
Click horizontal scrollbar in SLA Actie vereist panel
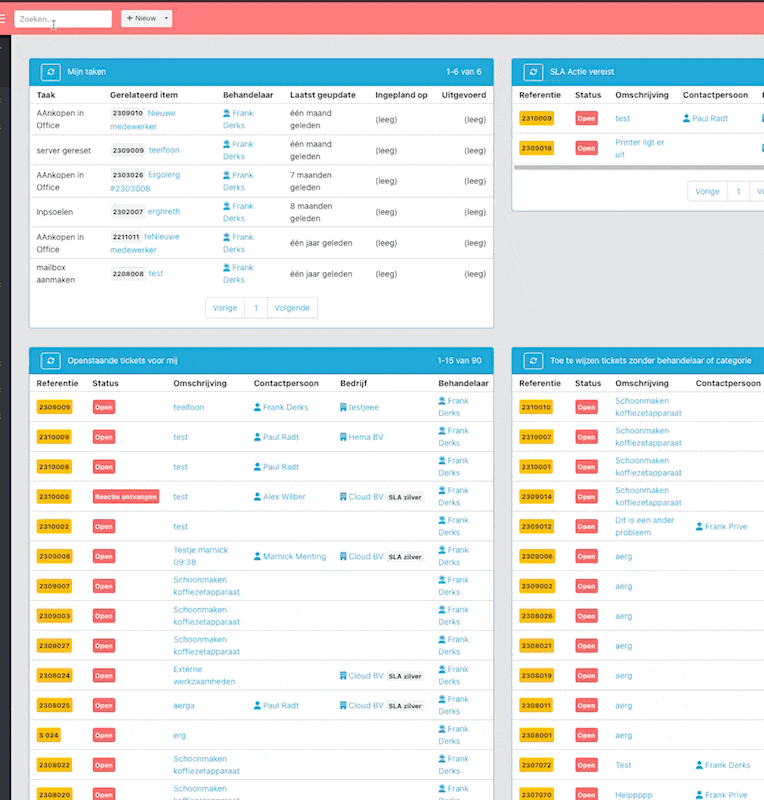pyautogui.click(x=639, y=167)
